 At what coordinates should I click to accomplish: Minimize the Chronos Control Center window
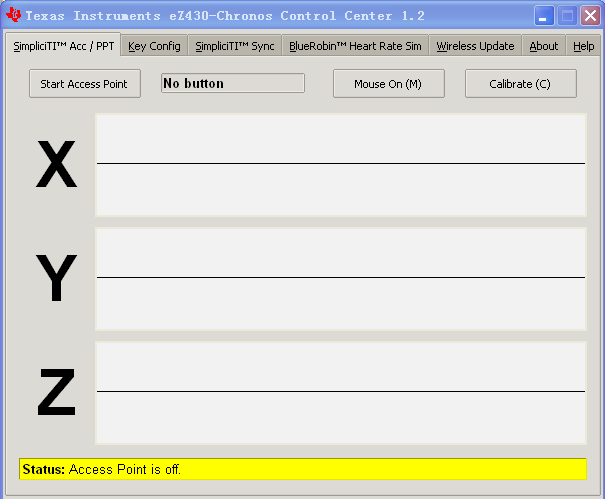tap(544, 15)
